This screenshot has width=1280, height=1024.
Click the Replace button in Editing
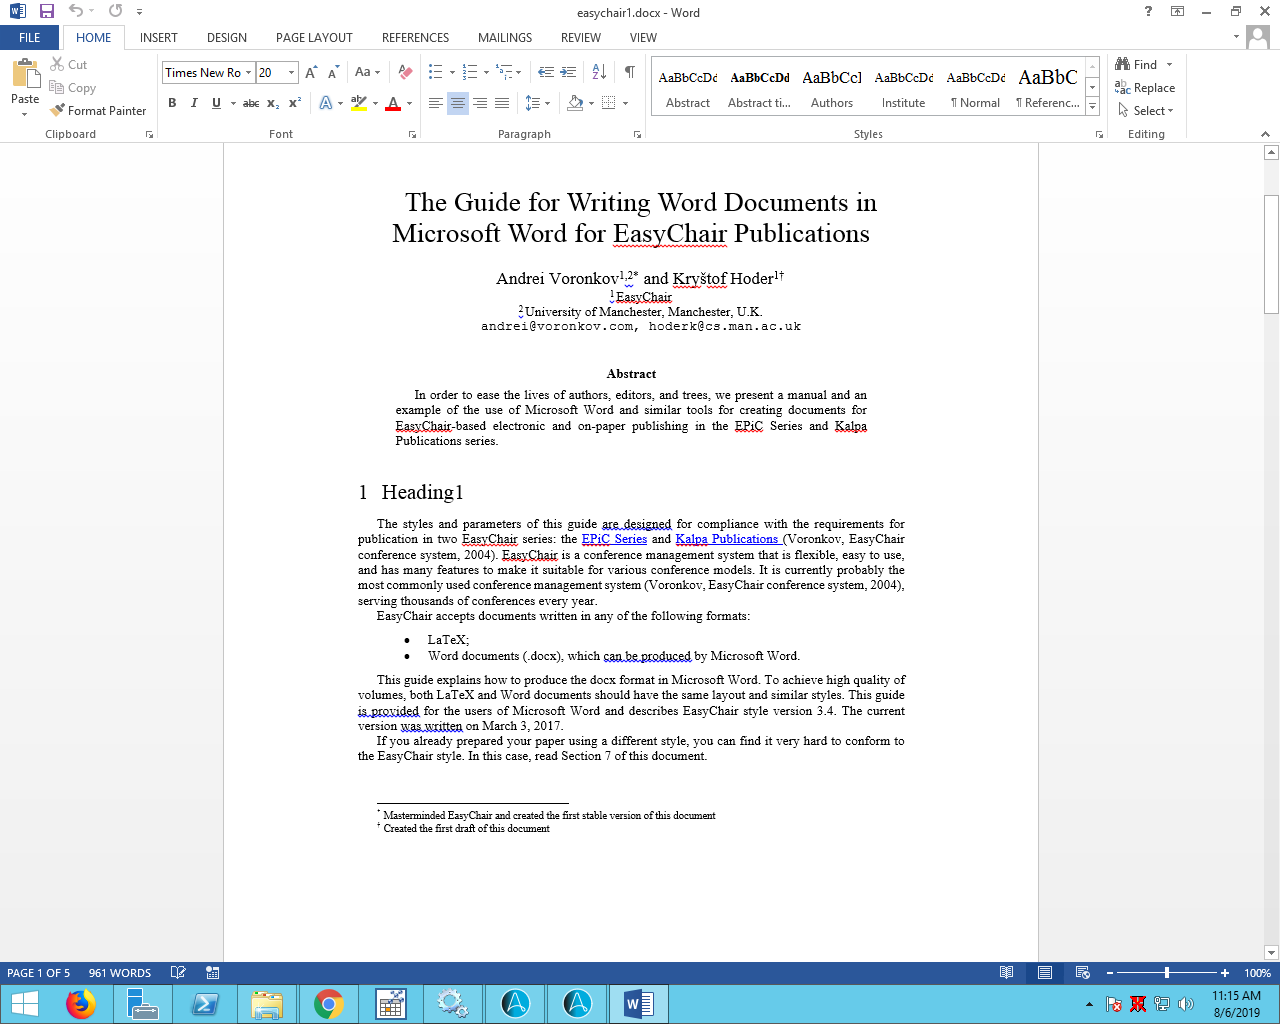coord(1145,88)
